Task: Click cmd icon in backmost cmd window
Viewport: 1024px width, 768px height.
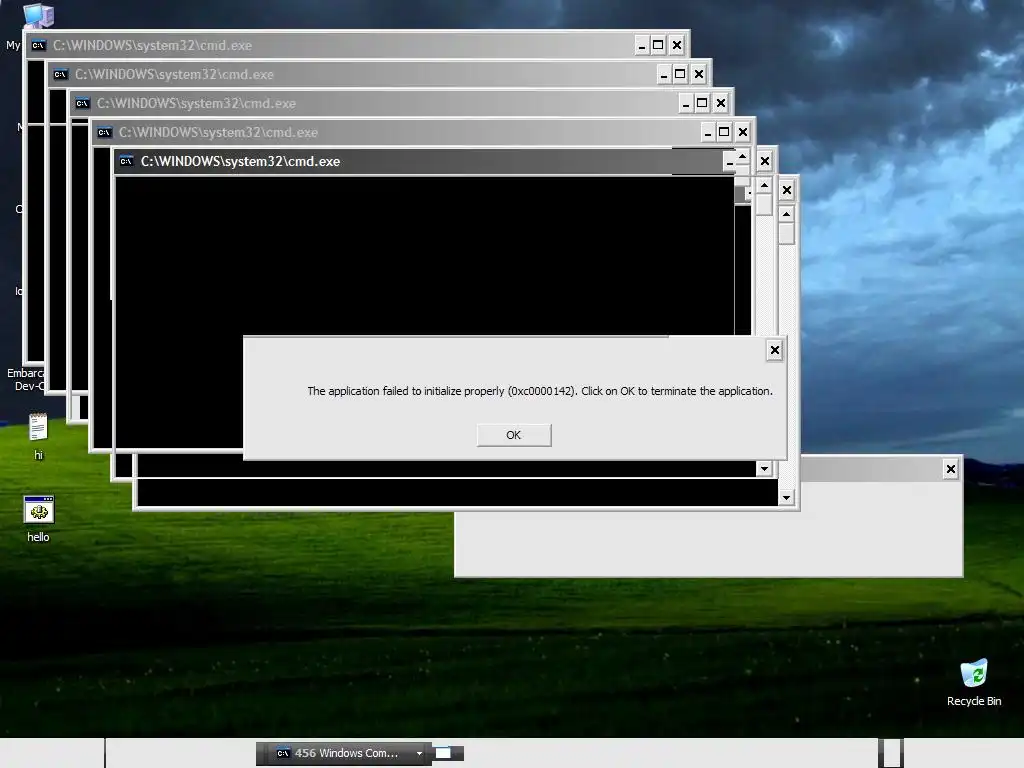Action: tap(39, 45)
